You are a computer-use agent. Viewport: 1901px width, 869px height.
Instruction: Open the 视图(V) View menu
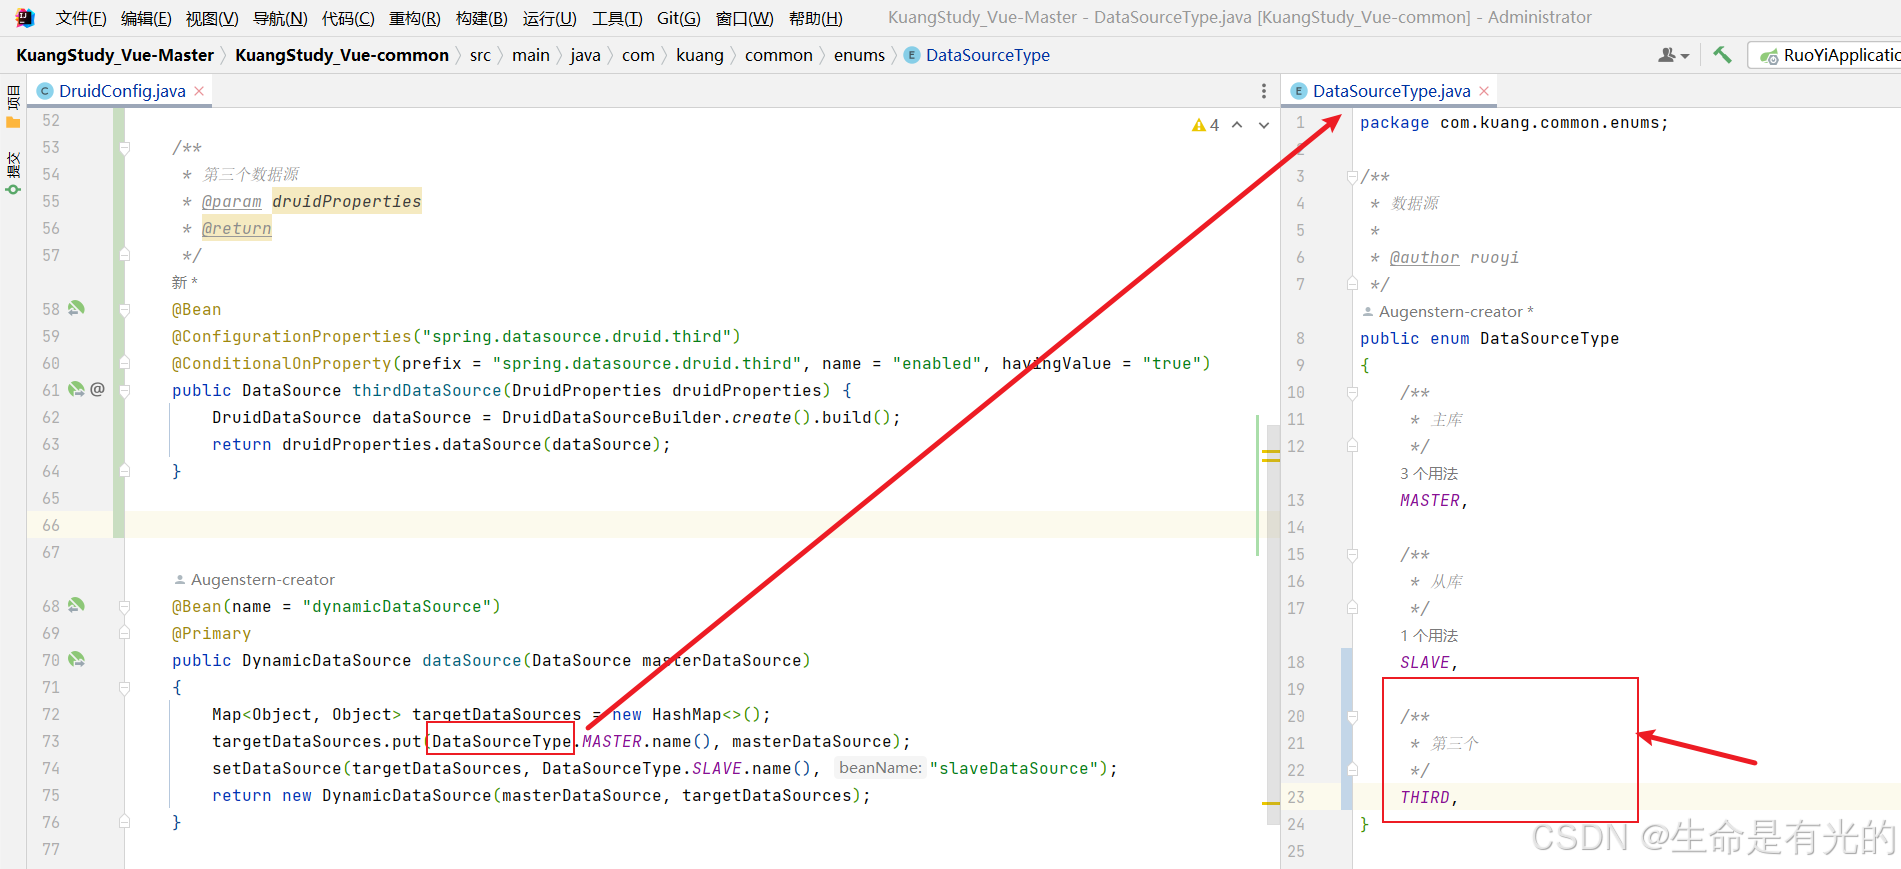(212, 18)
